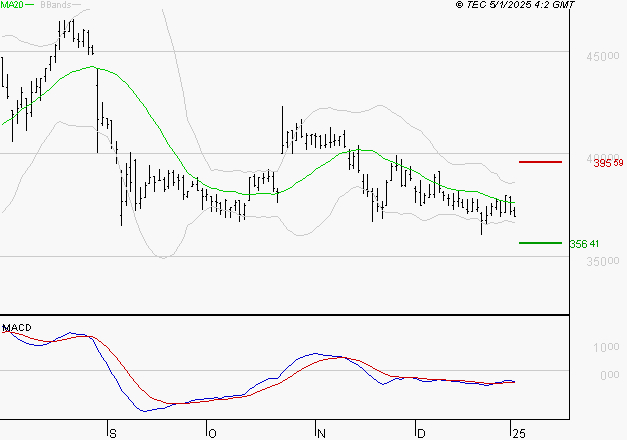Click the MA20 legend label
627x440 pixels.
(x=12, y=5)
